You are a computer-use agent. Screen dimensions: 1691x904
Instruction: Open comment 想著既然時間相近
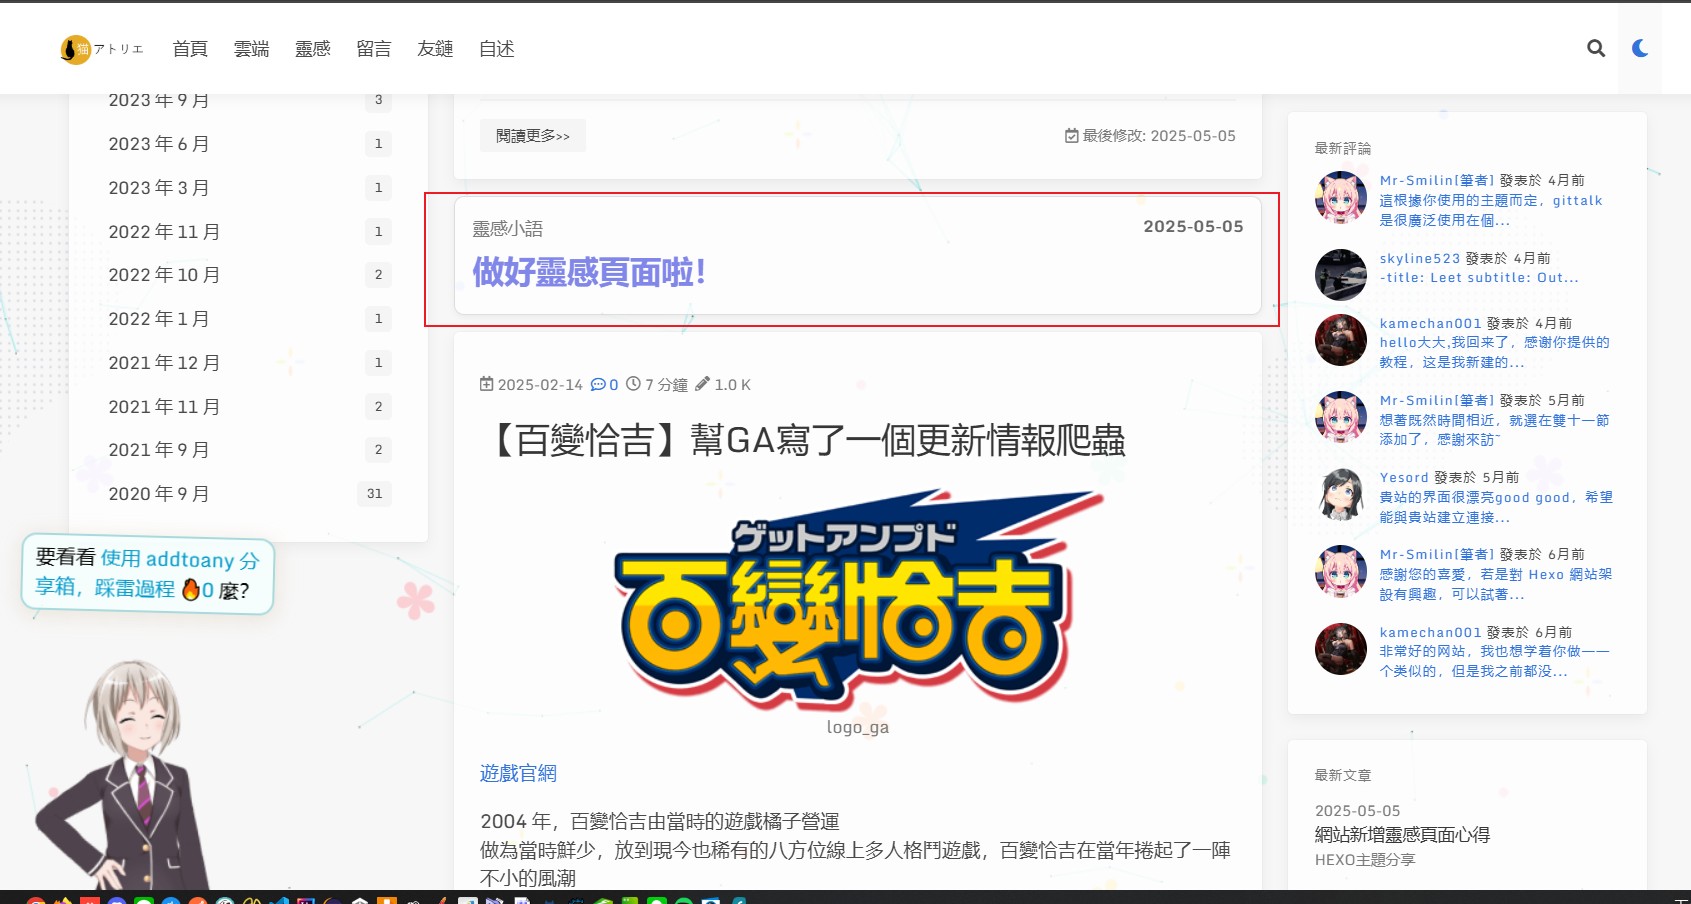coord(1494,430)
